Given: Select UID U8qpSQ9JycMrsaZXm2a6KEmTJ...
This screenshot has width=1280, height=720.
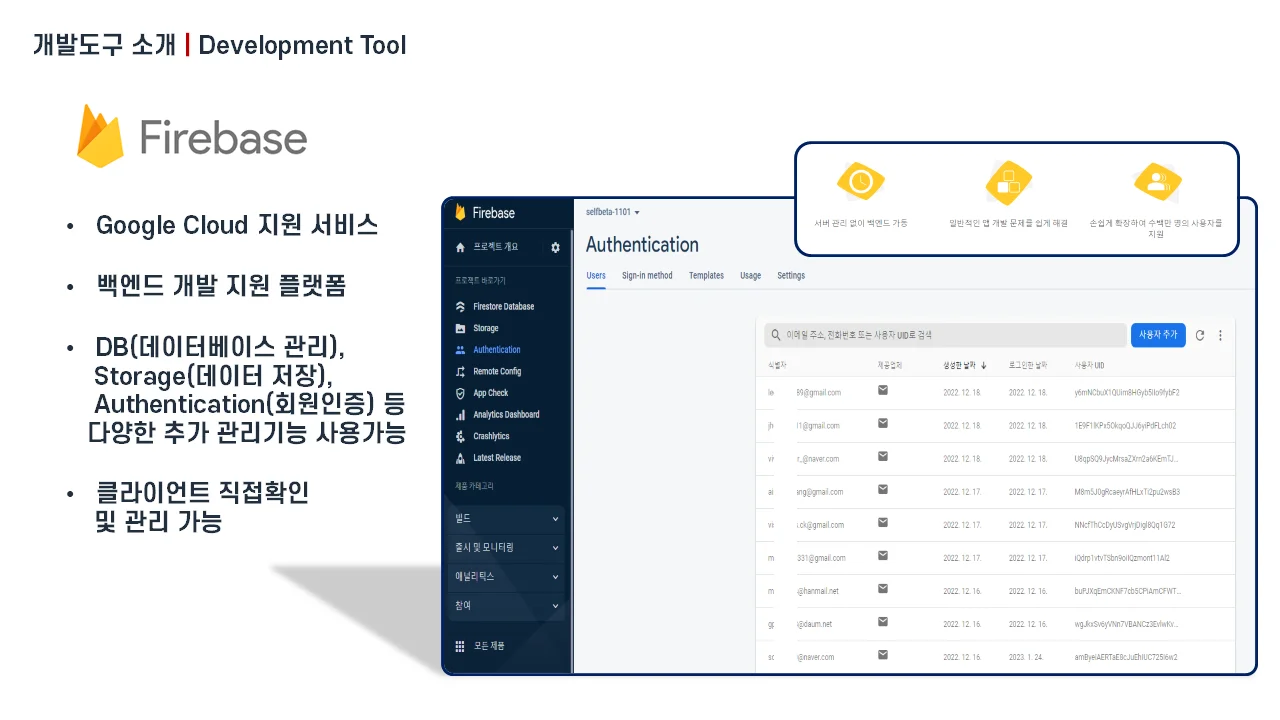Looking at the screenshot, I should 1126,459.
